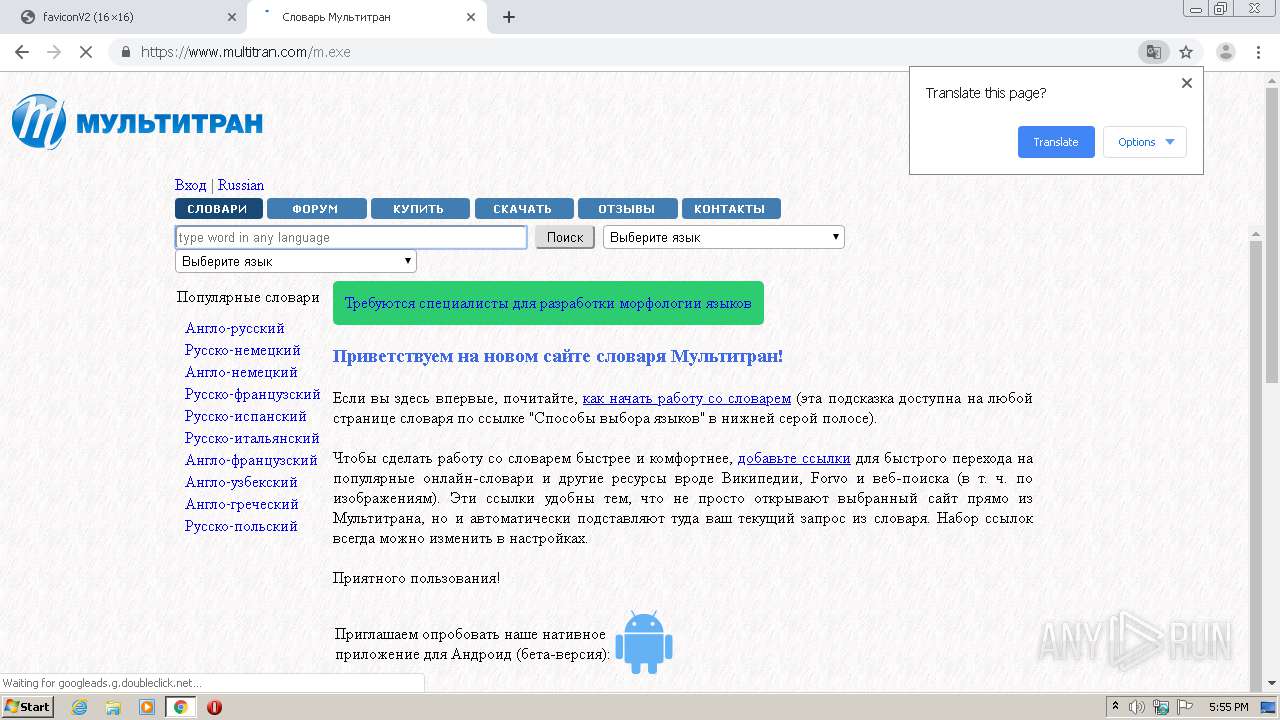Open a new browser tab
The height and width of the screenshot is (720, 1280).
point(509,17)
